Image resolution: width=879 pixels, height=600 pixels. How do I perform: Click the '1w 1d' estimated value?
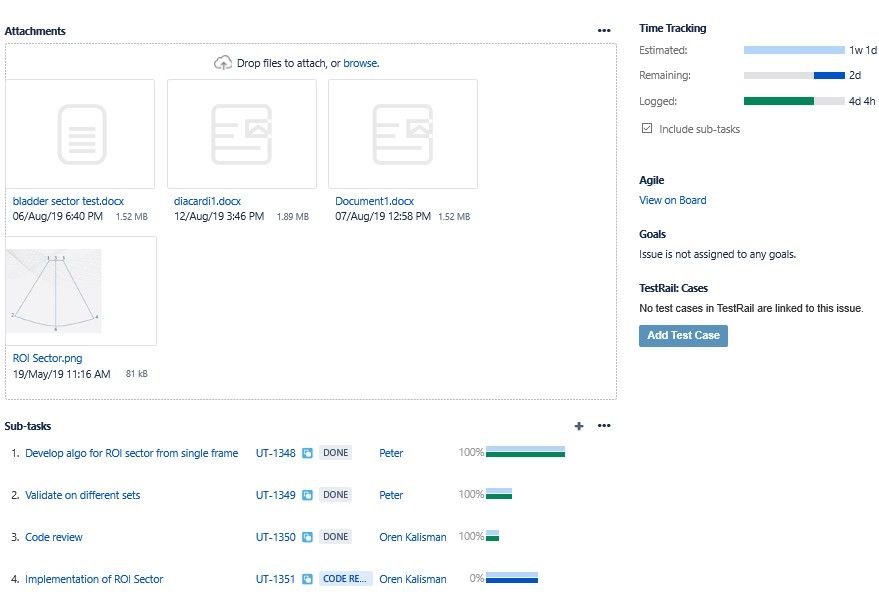tap(863, 50)
